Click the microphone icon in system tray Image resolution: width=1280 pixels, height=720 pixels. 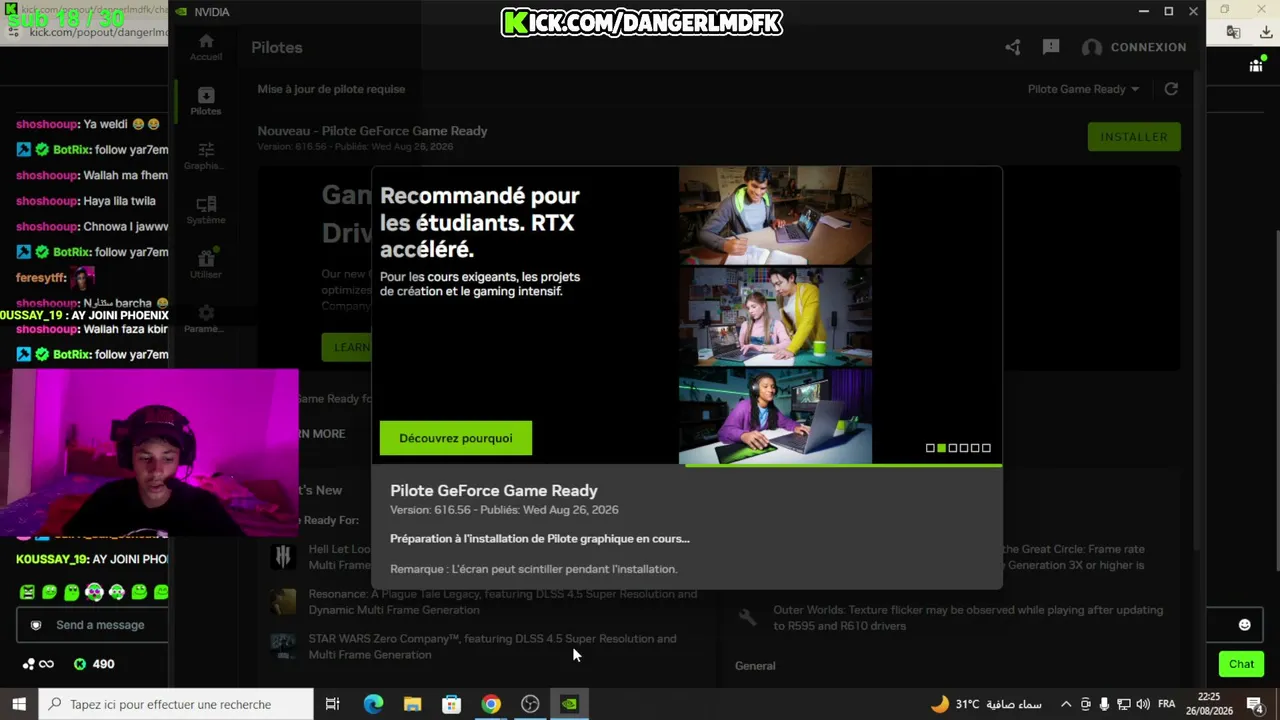(x=1104, y=704)
